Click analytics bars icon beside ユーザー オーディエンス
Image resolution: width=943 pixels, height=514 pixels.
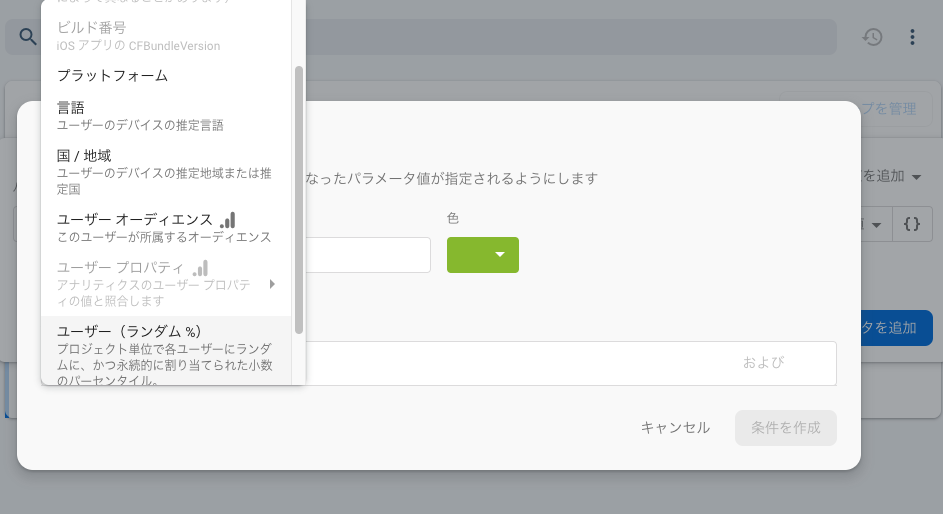coord(228,220)
